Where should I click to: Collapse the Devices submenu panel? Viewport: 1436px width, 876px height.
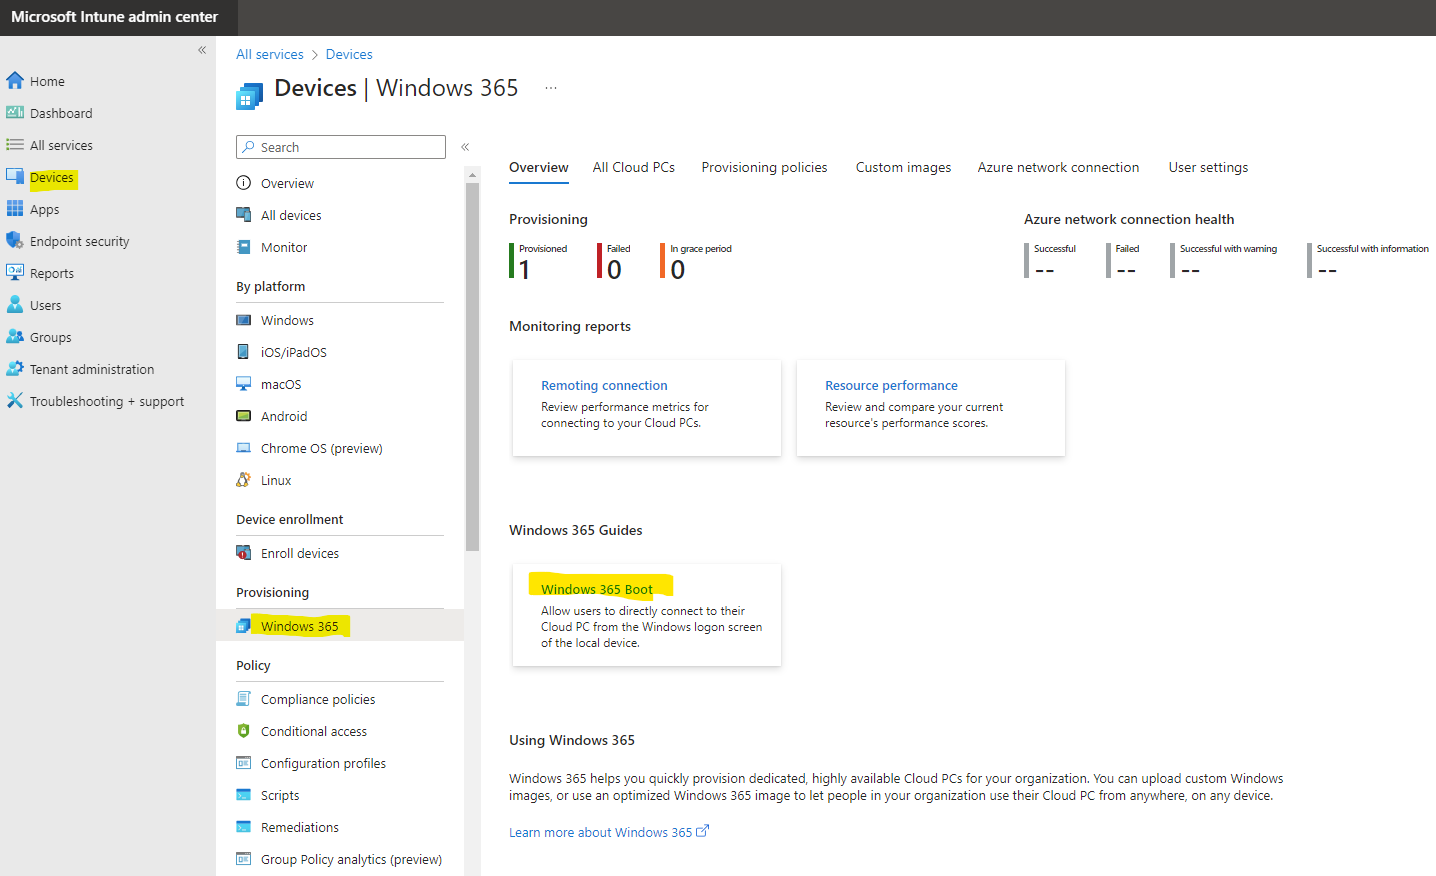(465, 147)
